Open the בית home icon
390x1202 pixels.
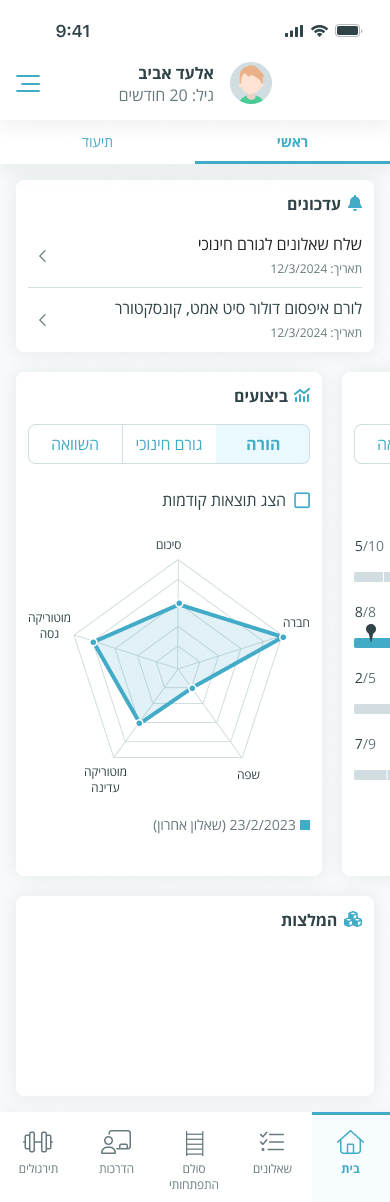click(x=350, y=1142)
